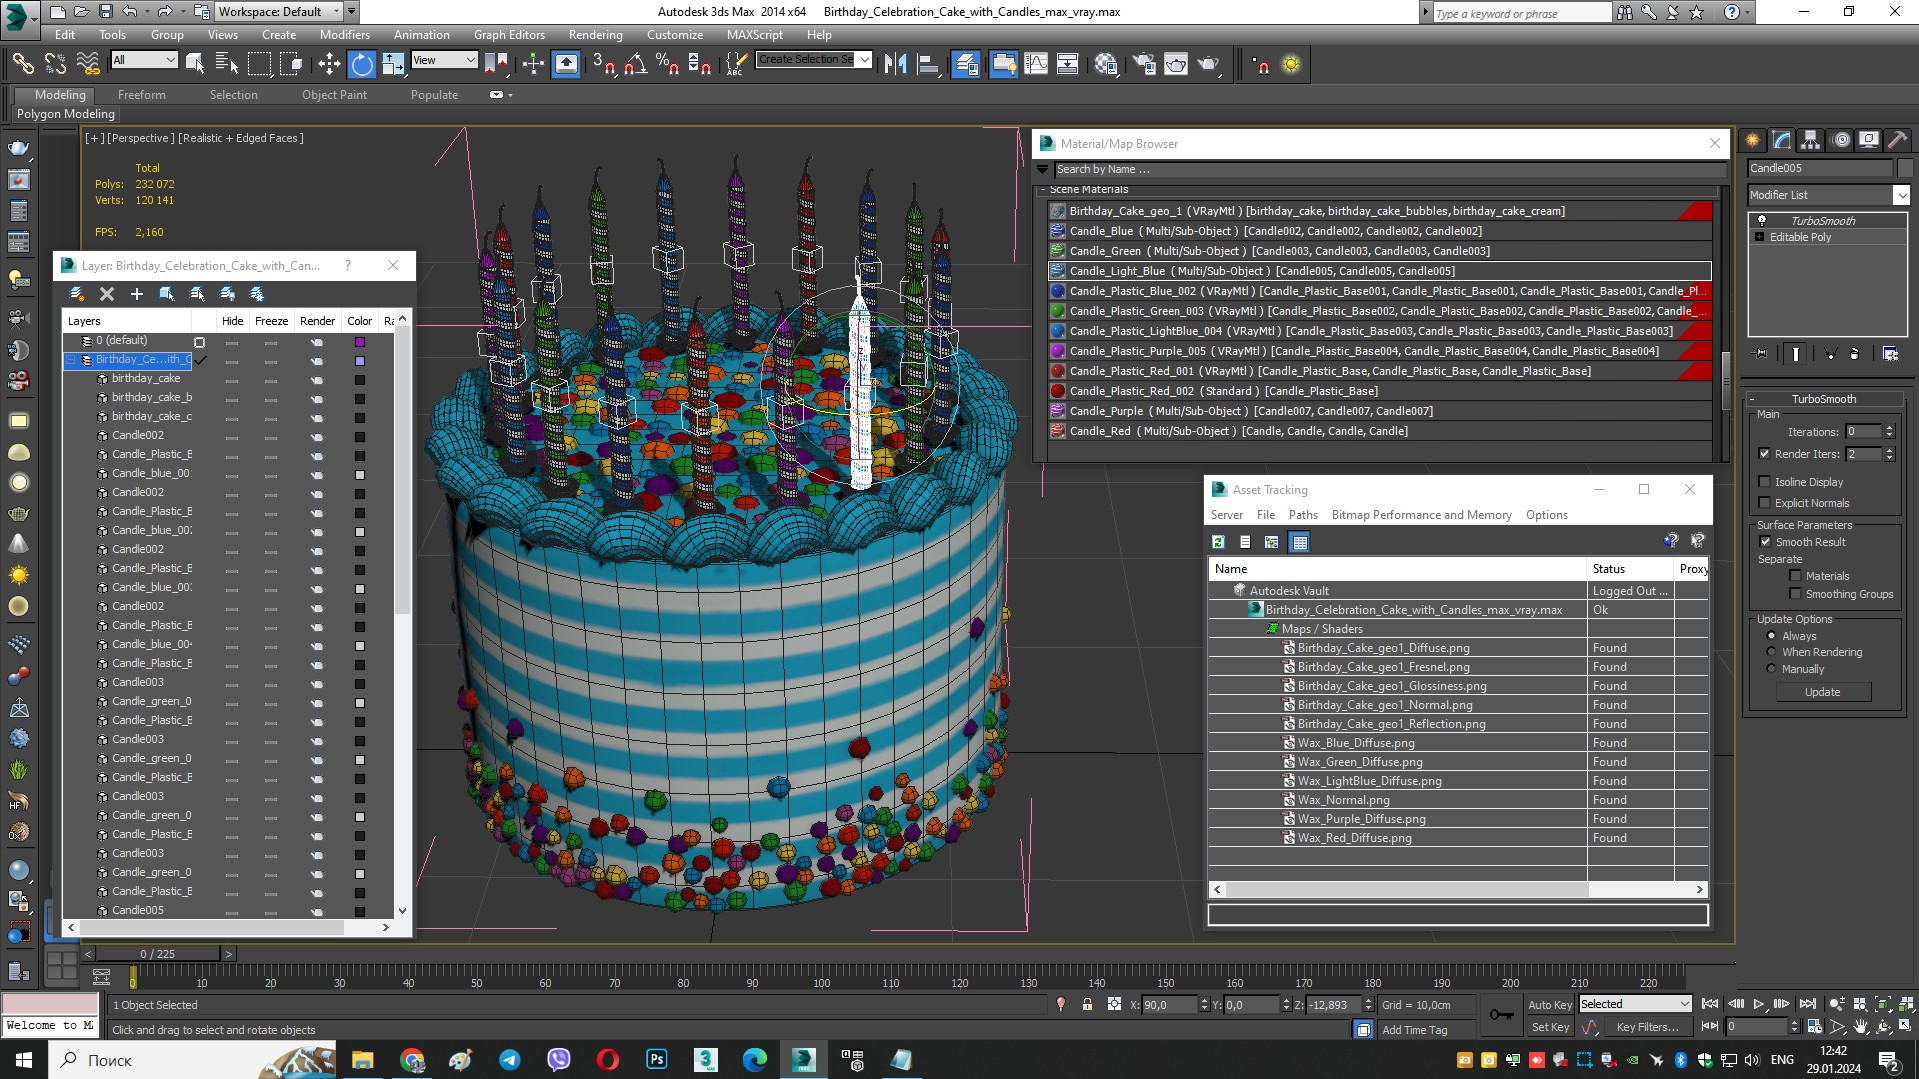This screenshot has width=1919, height=1079.
Task: Click the Auto Key button
Action: (1550, 1005)
